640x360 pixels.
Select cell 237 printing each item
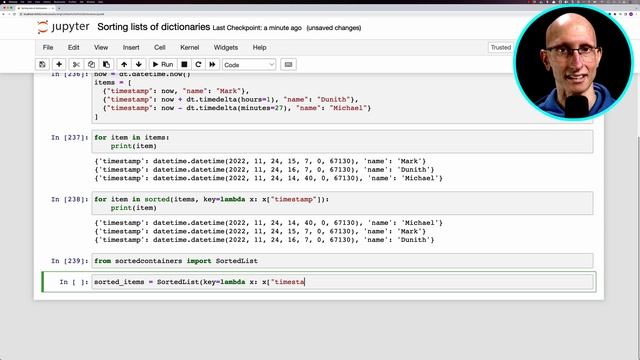pyautogui.click(x=342, y=142)
